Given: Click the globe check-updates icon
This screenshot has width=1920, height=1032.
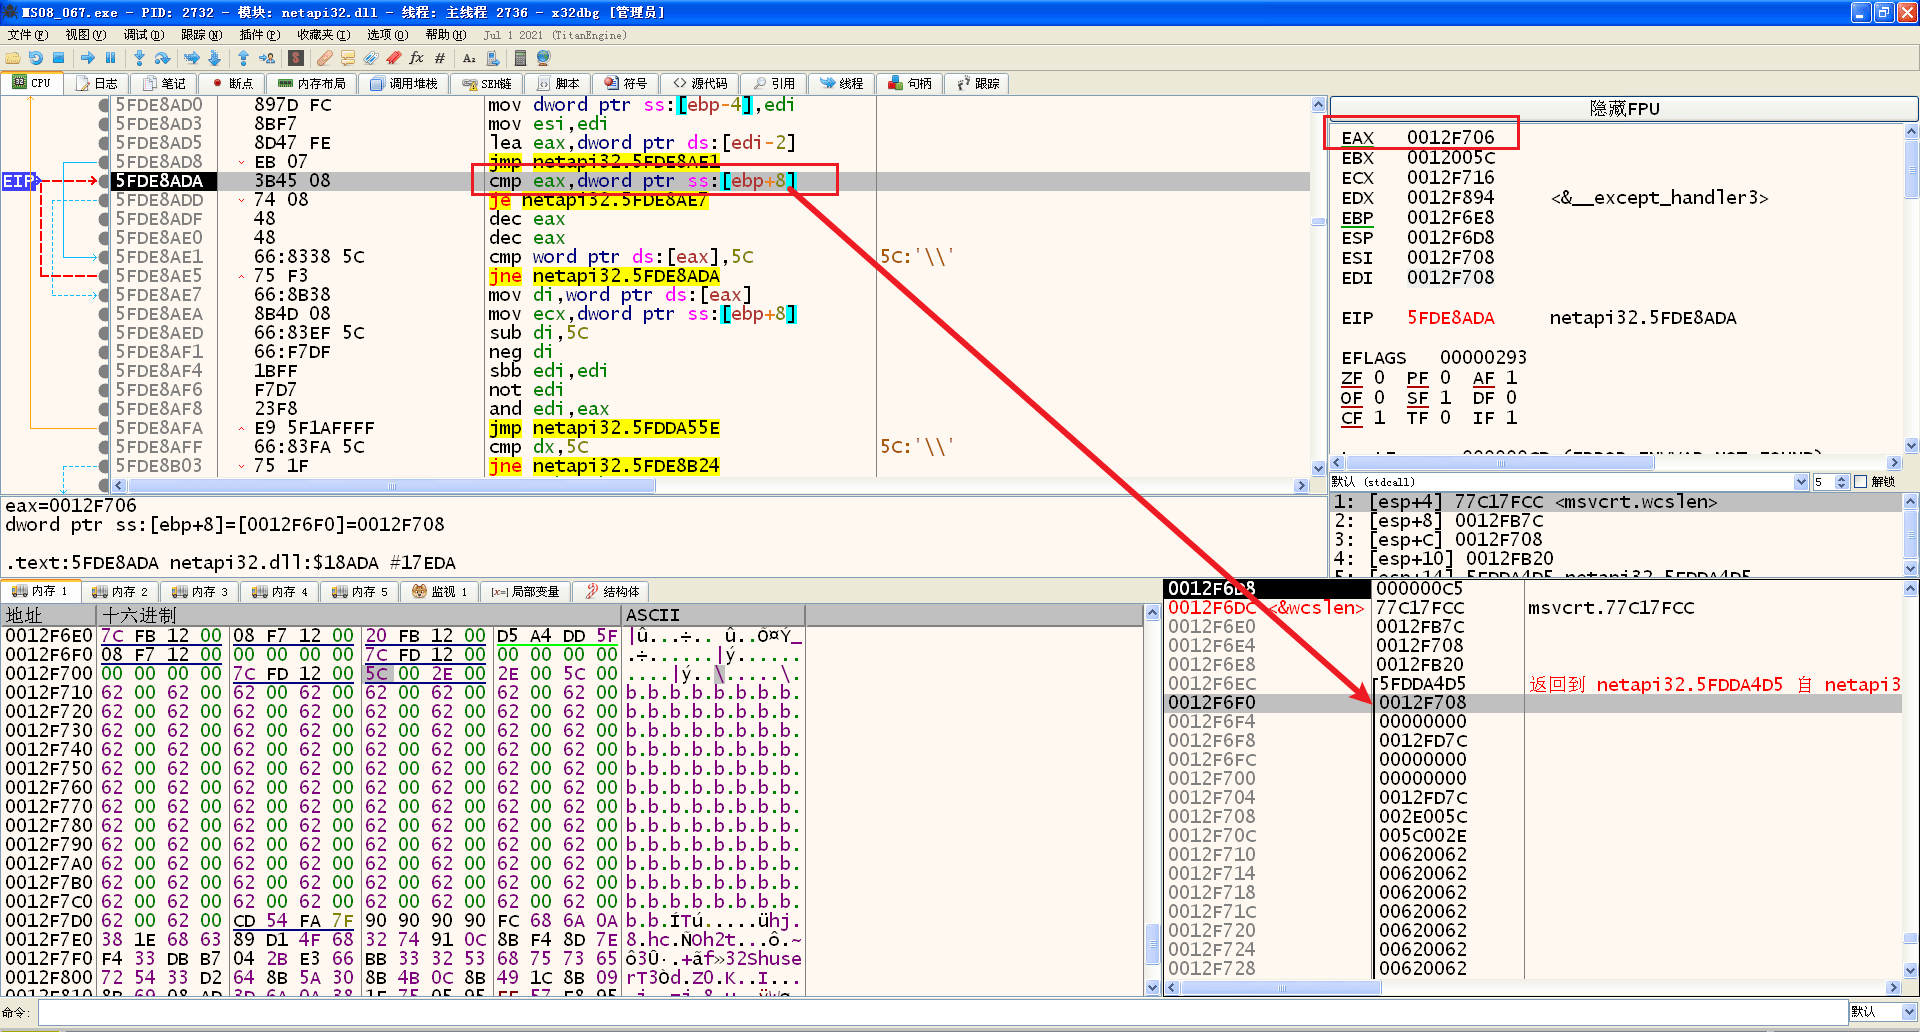Looking at the screenshot, I should (x=544, y=58).
